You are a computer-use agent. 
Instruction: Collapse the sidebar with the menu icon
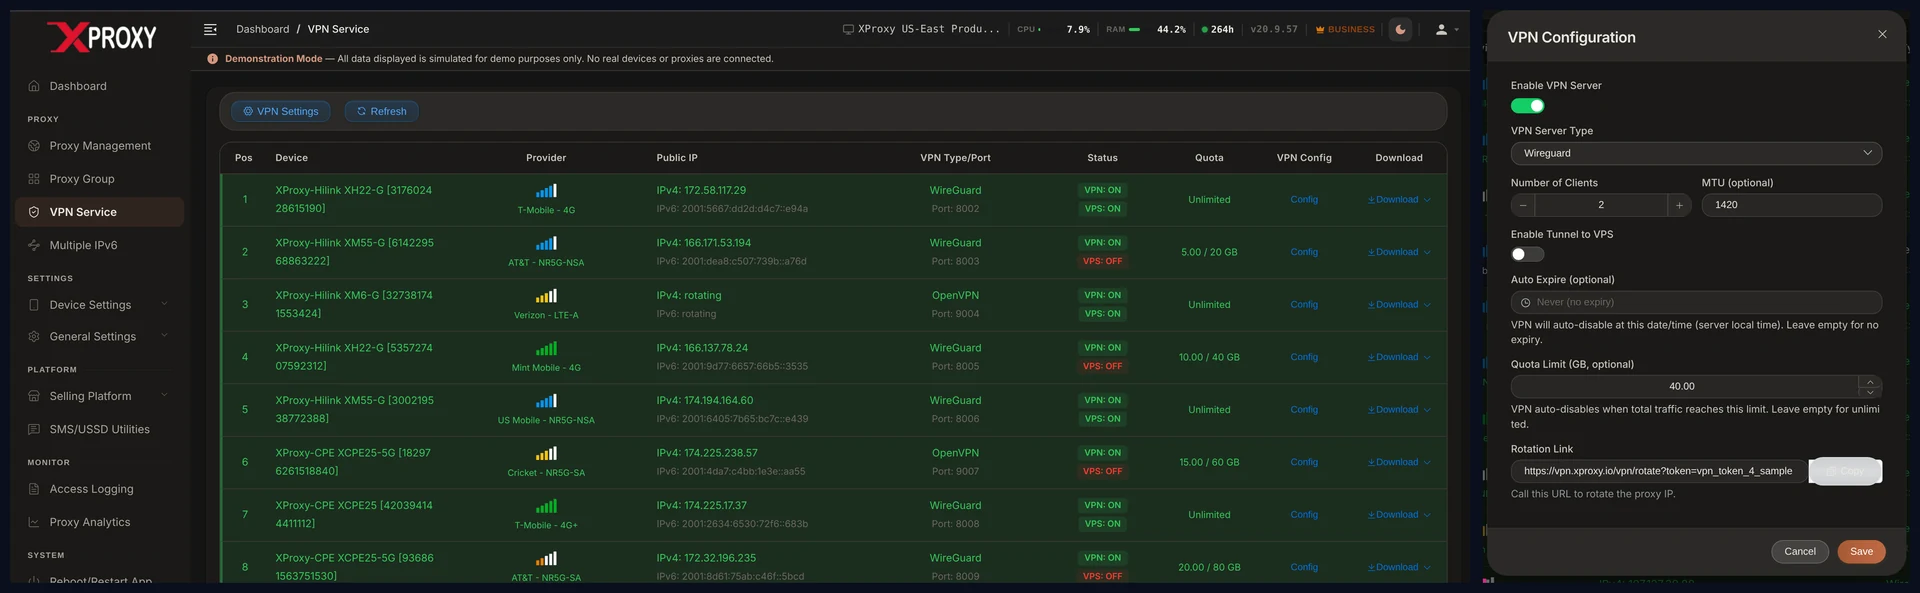[210, 29]
